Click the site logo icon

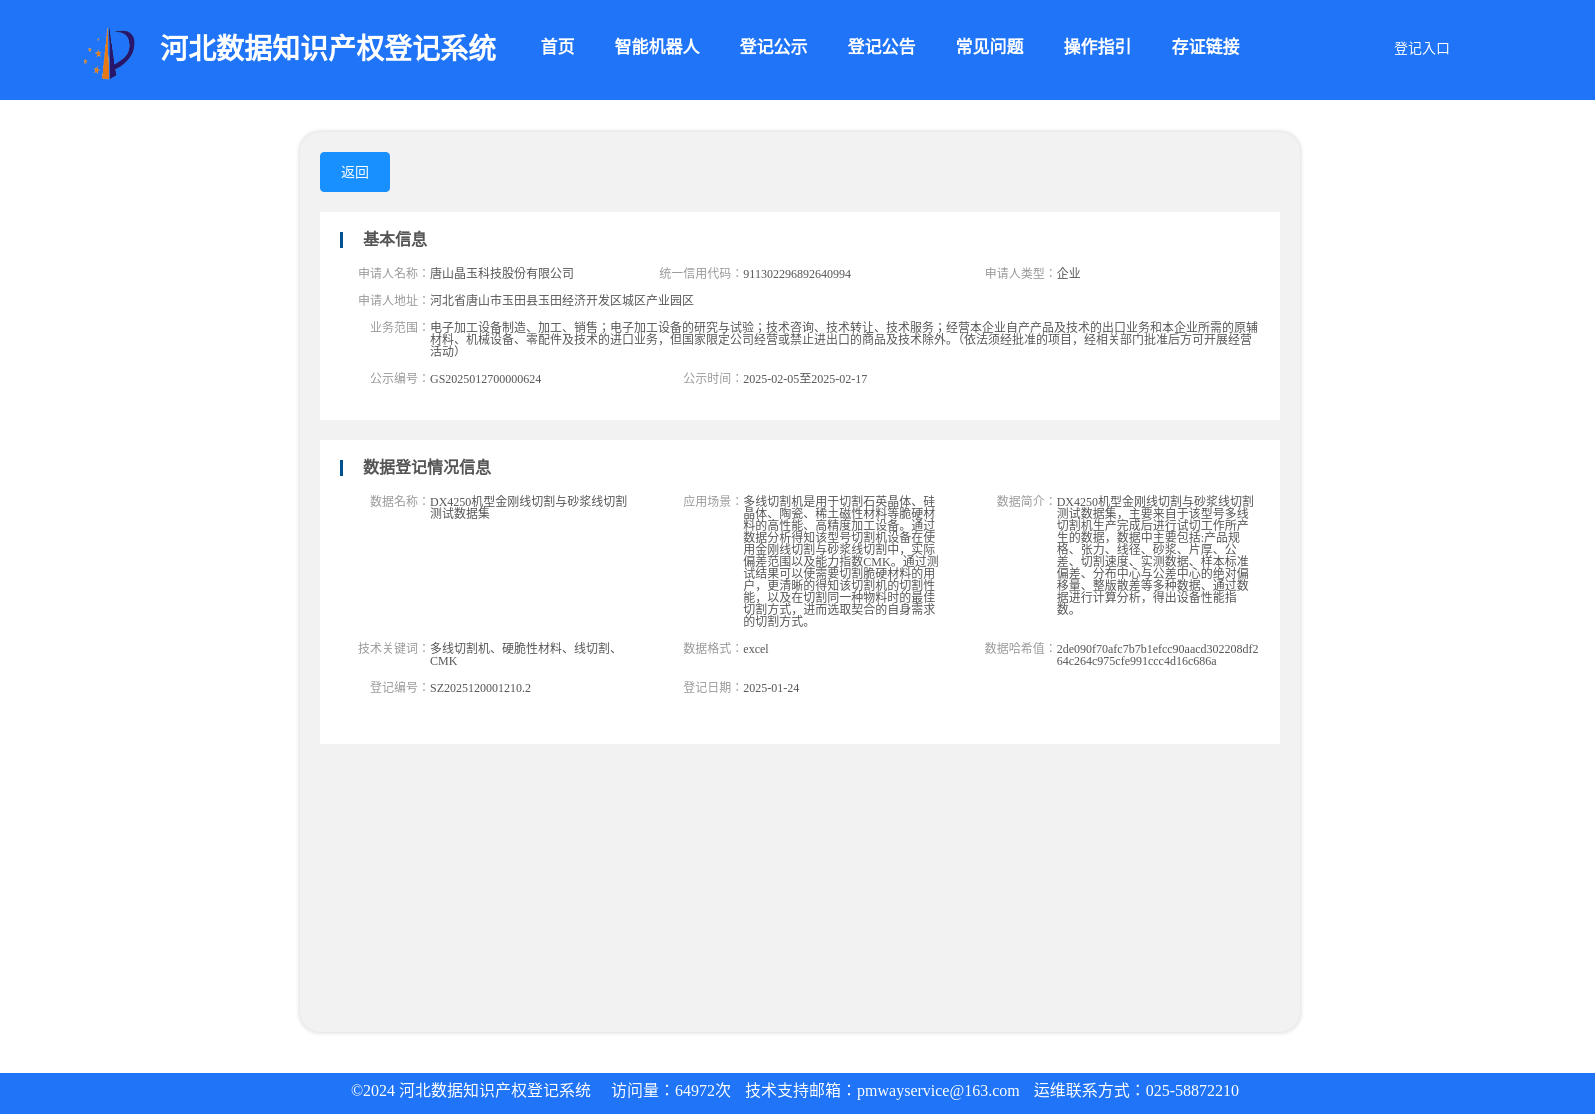[x=109, y=53]
